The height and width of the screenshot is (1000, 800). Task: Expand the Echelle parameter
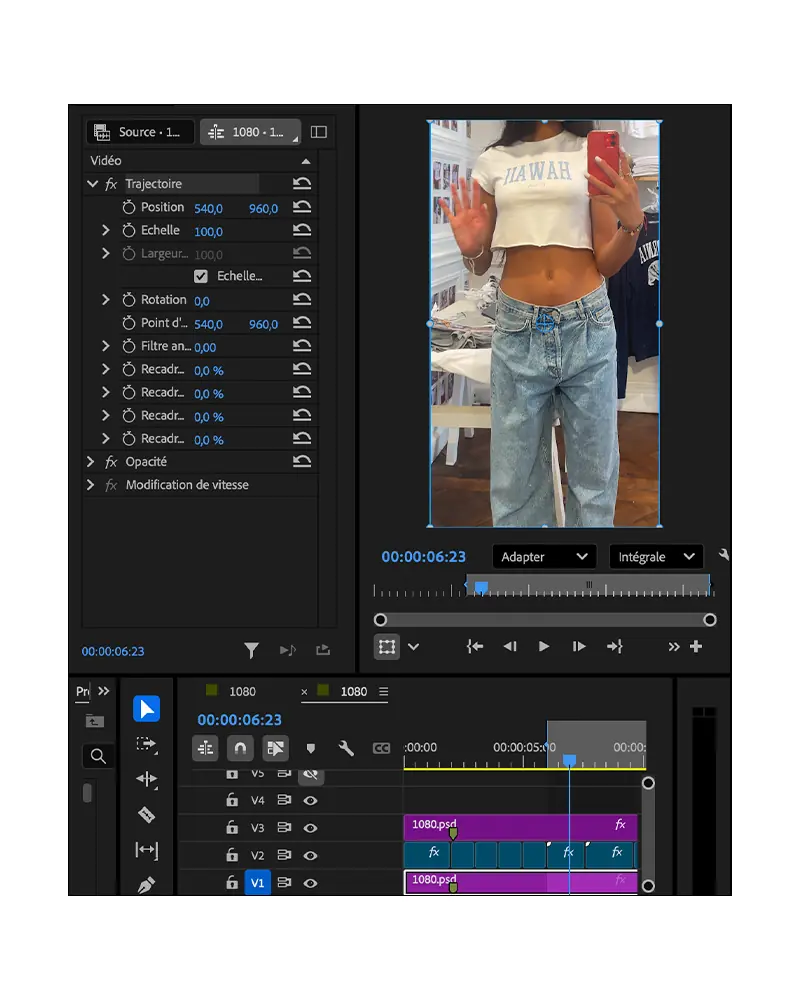point(106,230)
